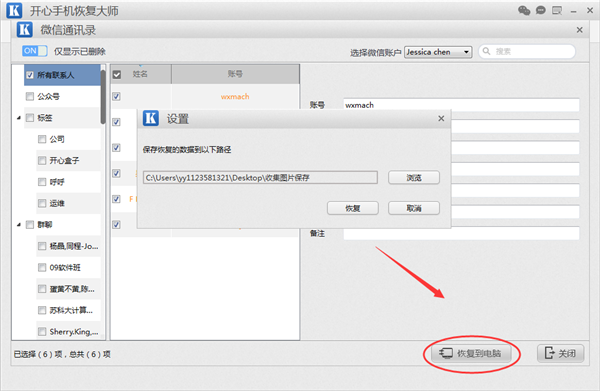This screenshot has height=391, width=600.
Task: Check the Sherry.King group checkbox
Action: pyautogui.click(x=42, y=331)
